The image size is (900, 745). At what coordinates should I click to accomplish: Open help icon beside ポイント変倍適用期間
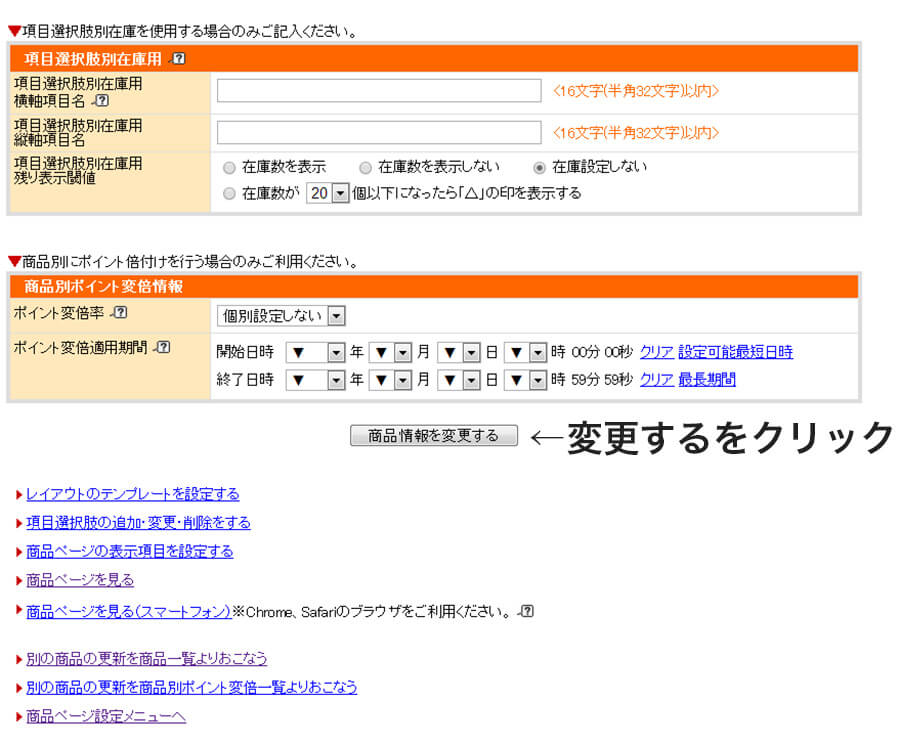(x=163, y=347)
